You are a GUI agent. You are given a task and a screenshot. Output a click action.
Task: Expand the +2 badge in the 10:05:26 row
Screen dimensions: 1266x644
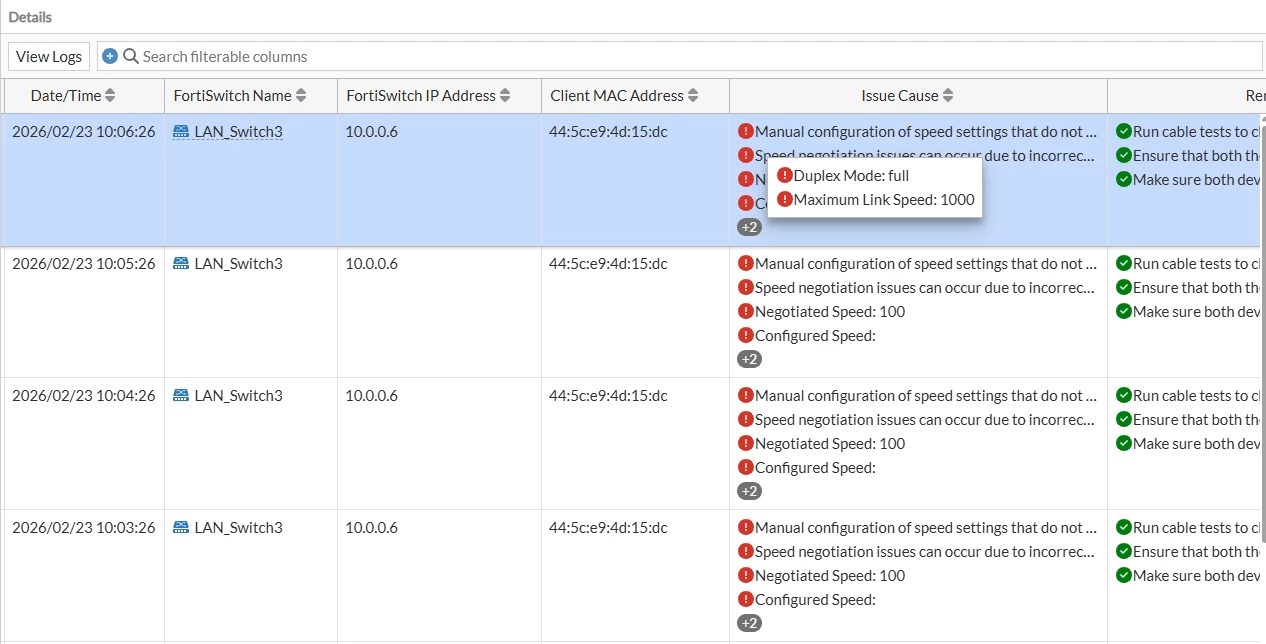coord(749,359)
